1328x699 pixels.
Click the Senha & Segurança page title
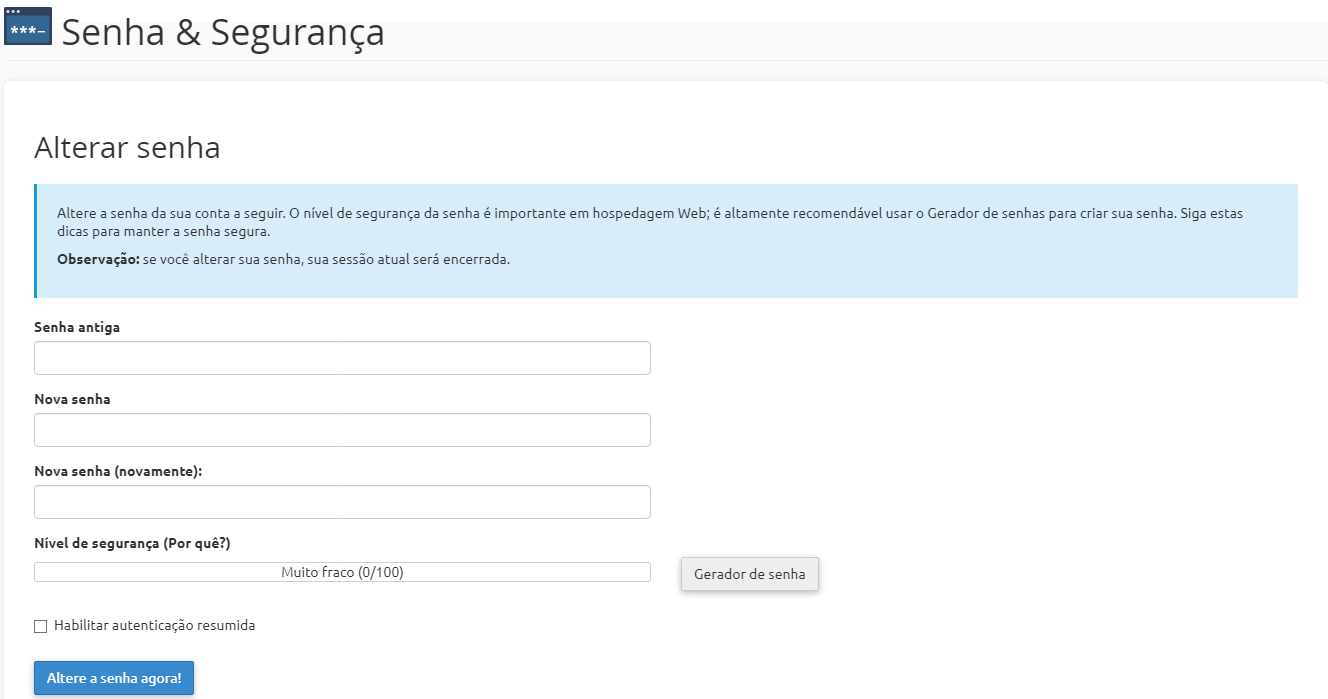tap(223, 32)
